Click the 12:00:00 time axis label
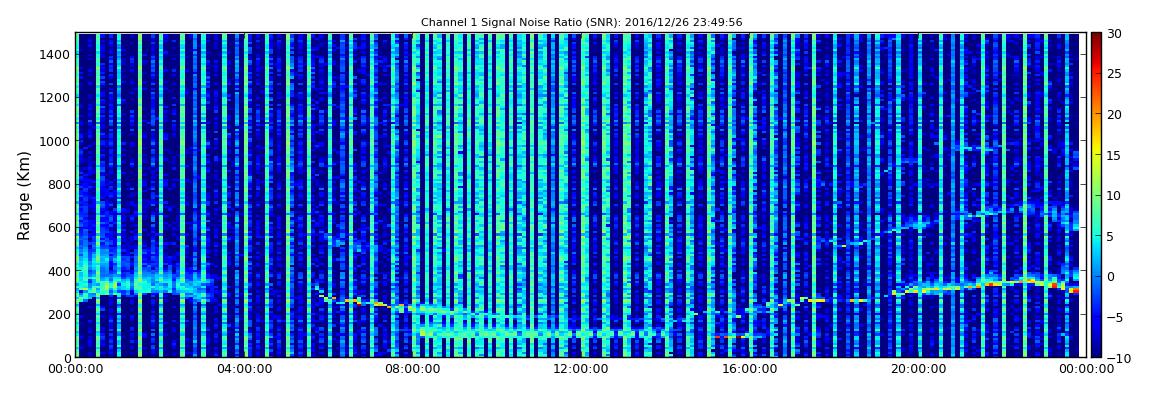The height and width of the screenshot is (407, 1150). click(x=579, y=370)
